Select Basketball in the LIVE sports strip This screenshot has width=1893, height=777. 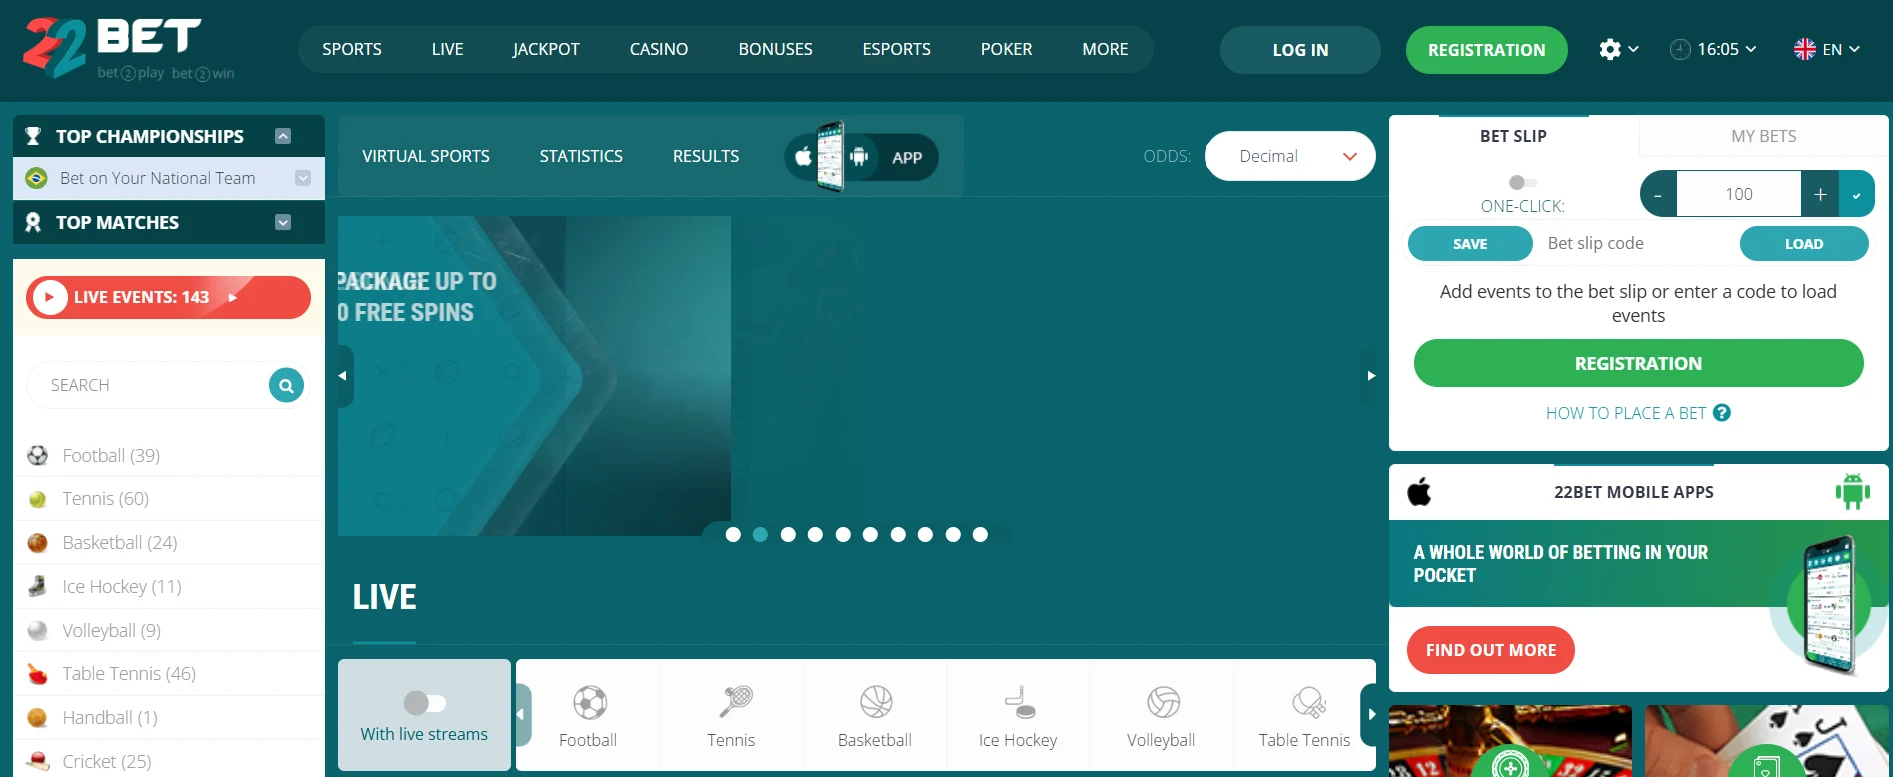[x=875, y=715]
